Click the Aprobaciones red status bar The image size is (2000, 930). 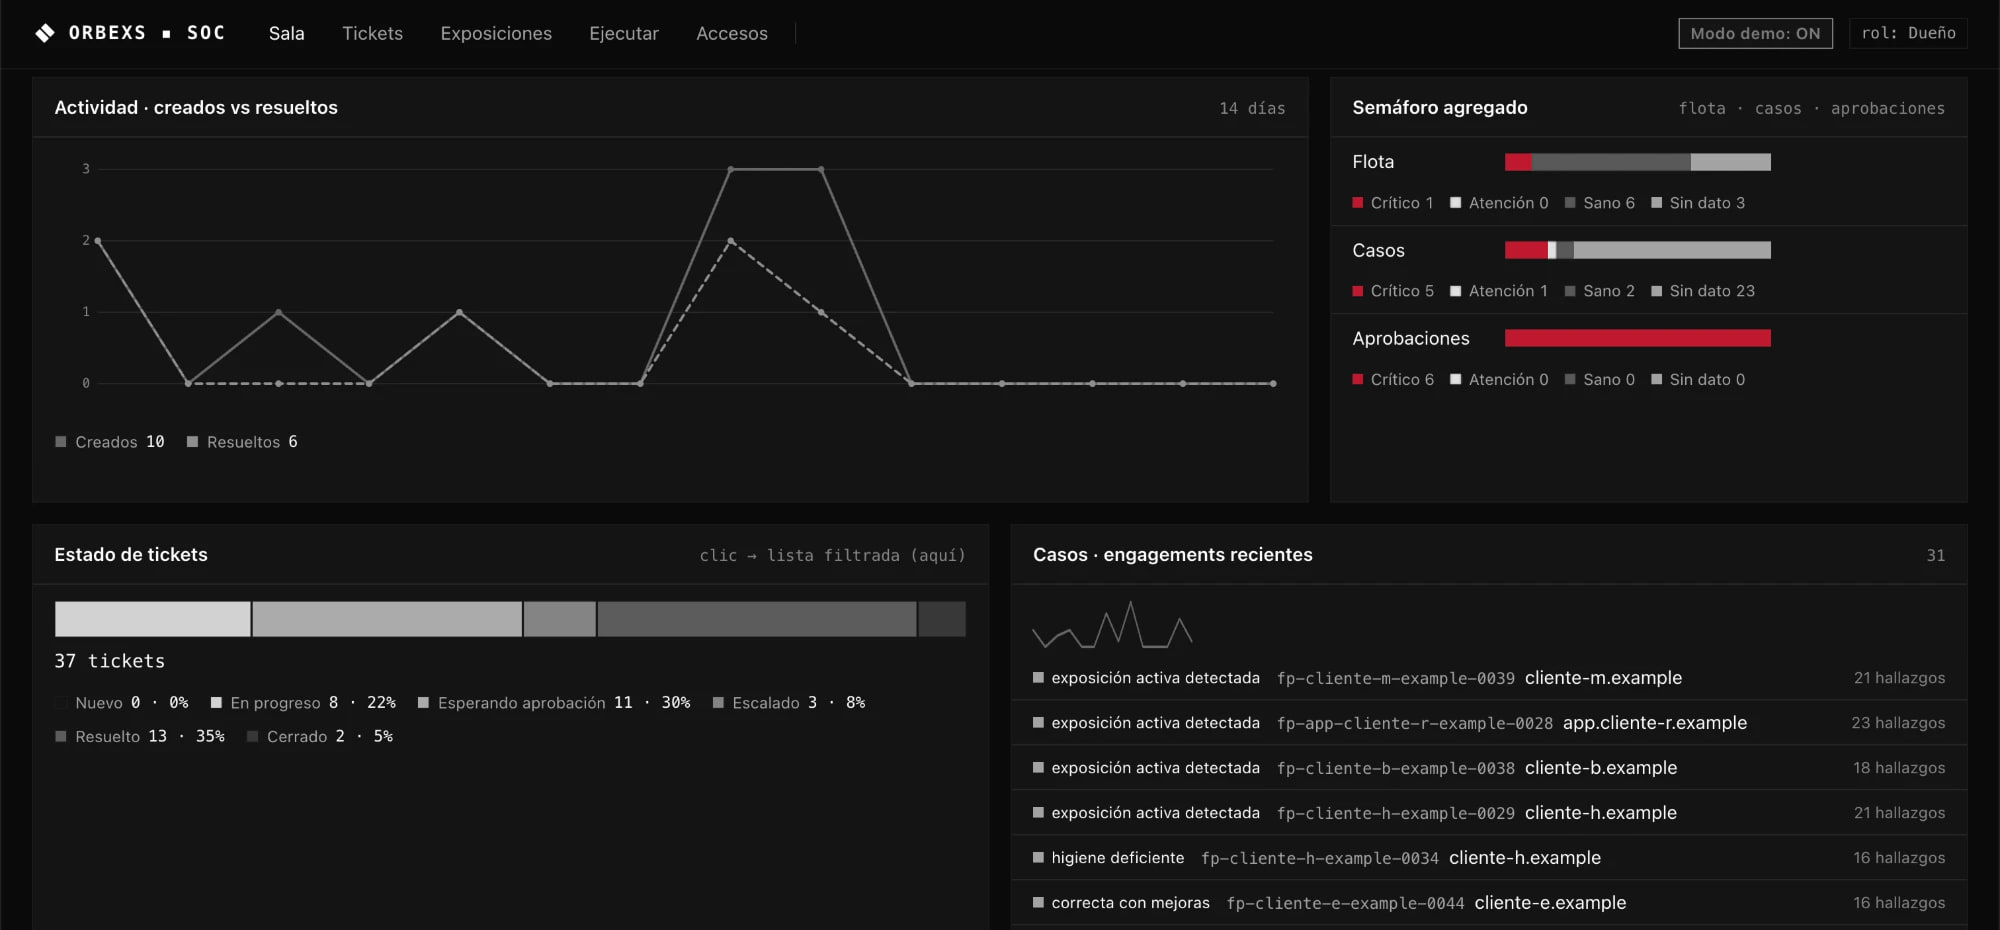(1637, 338)
